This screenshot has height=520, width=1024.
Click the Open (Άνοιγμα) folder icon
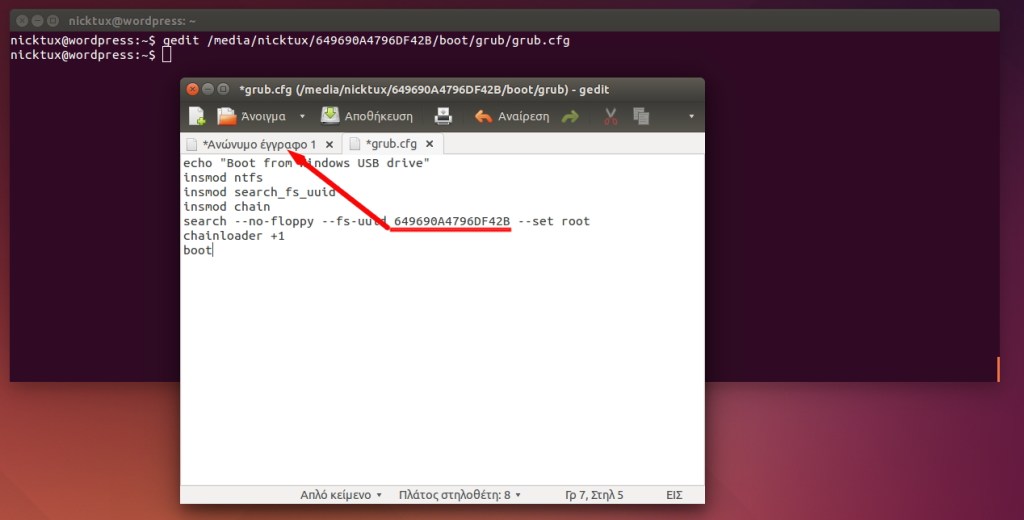227,116
